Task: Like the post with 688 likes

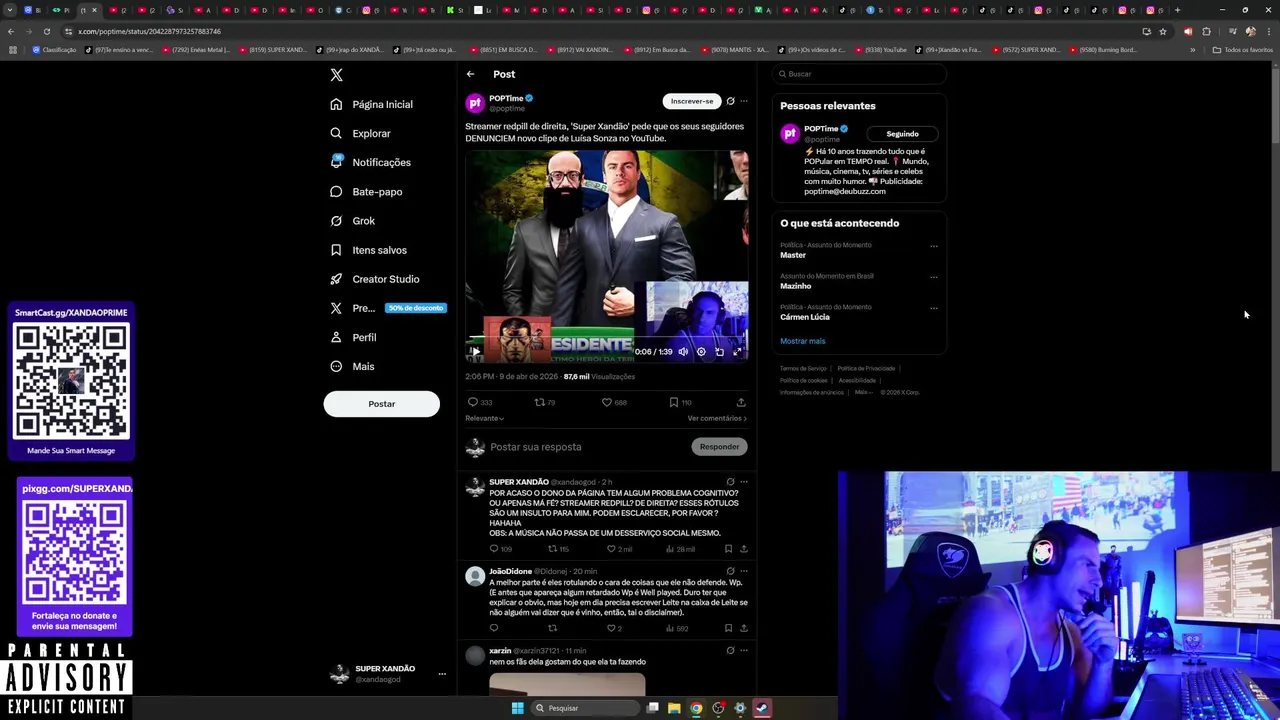Action: [614, 402]
